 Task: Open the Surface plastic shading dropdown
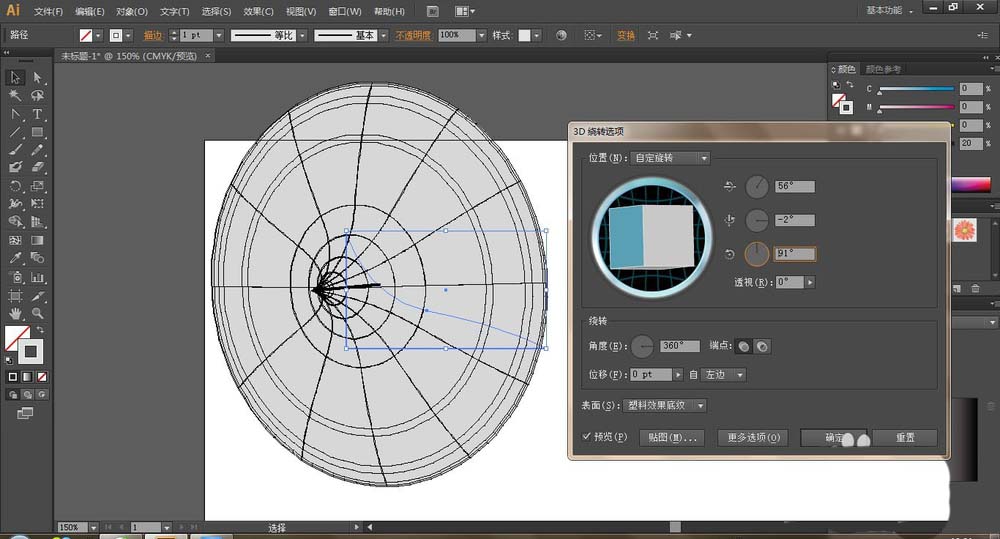pos(665,405)
